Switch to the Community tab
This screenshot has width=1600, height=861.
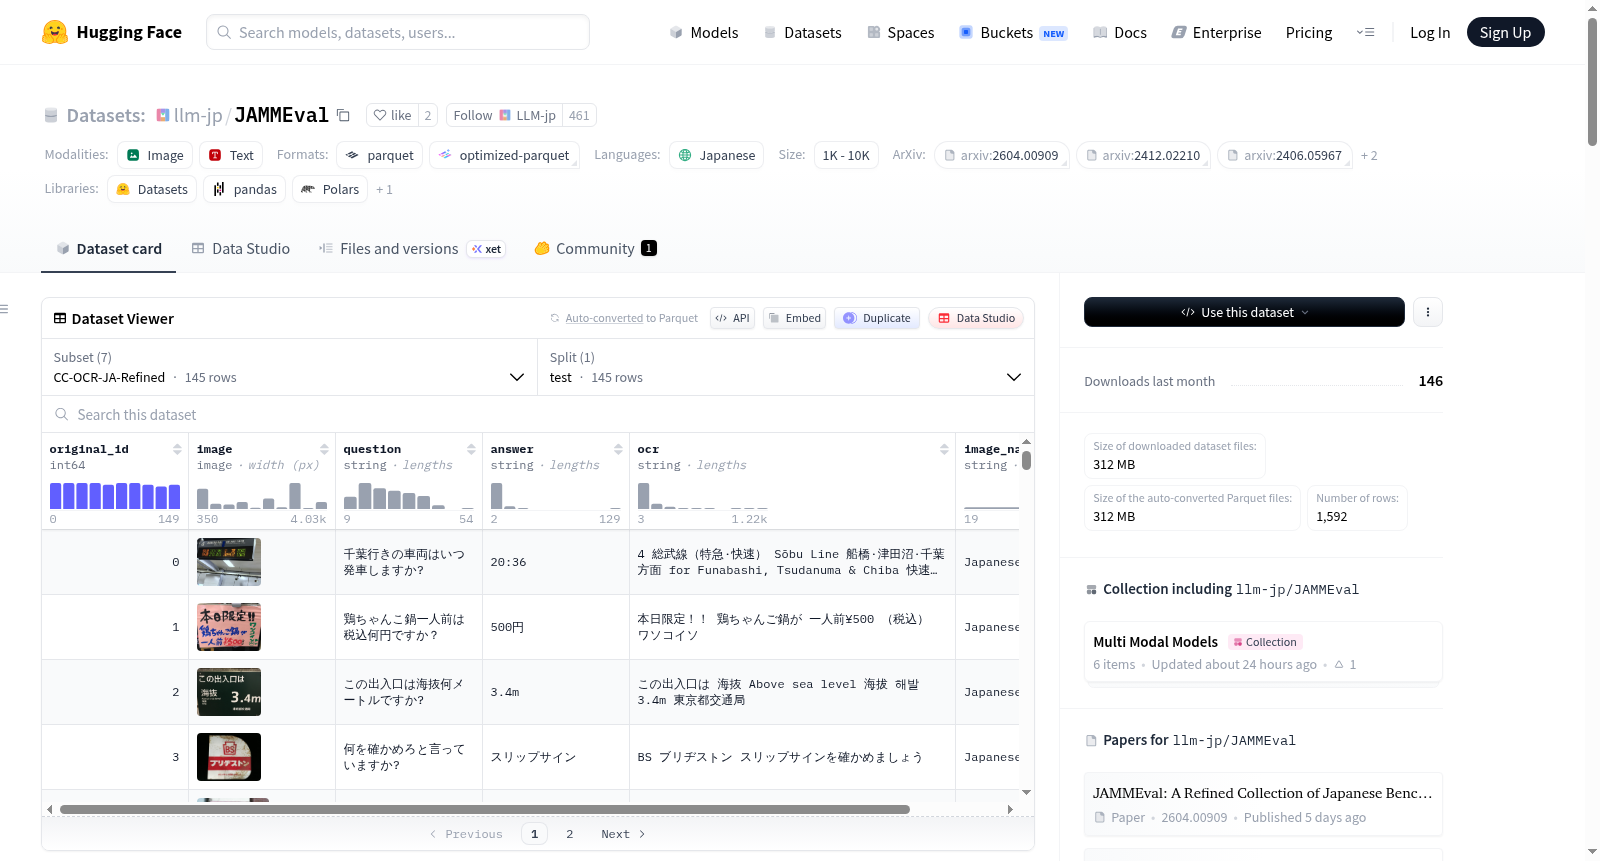596,249
